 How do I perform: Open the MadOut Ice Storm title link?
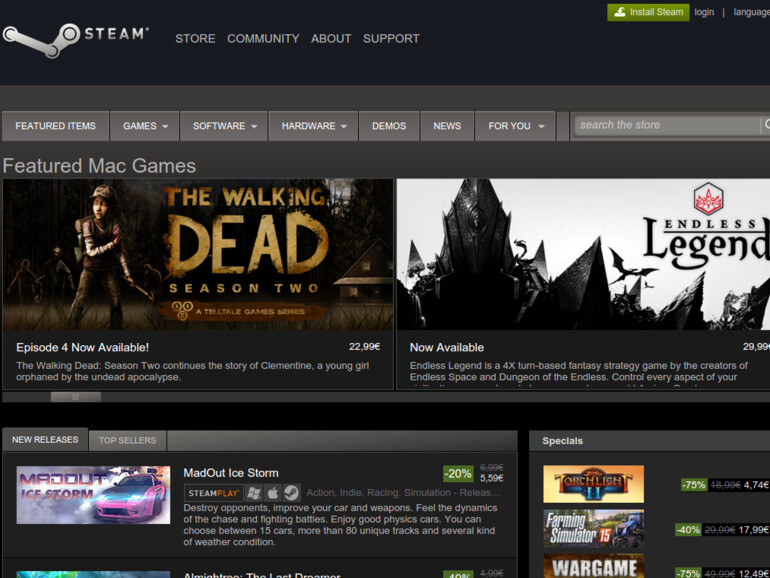[x=231, y=473]
